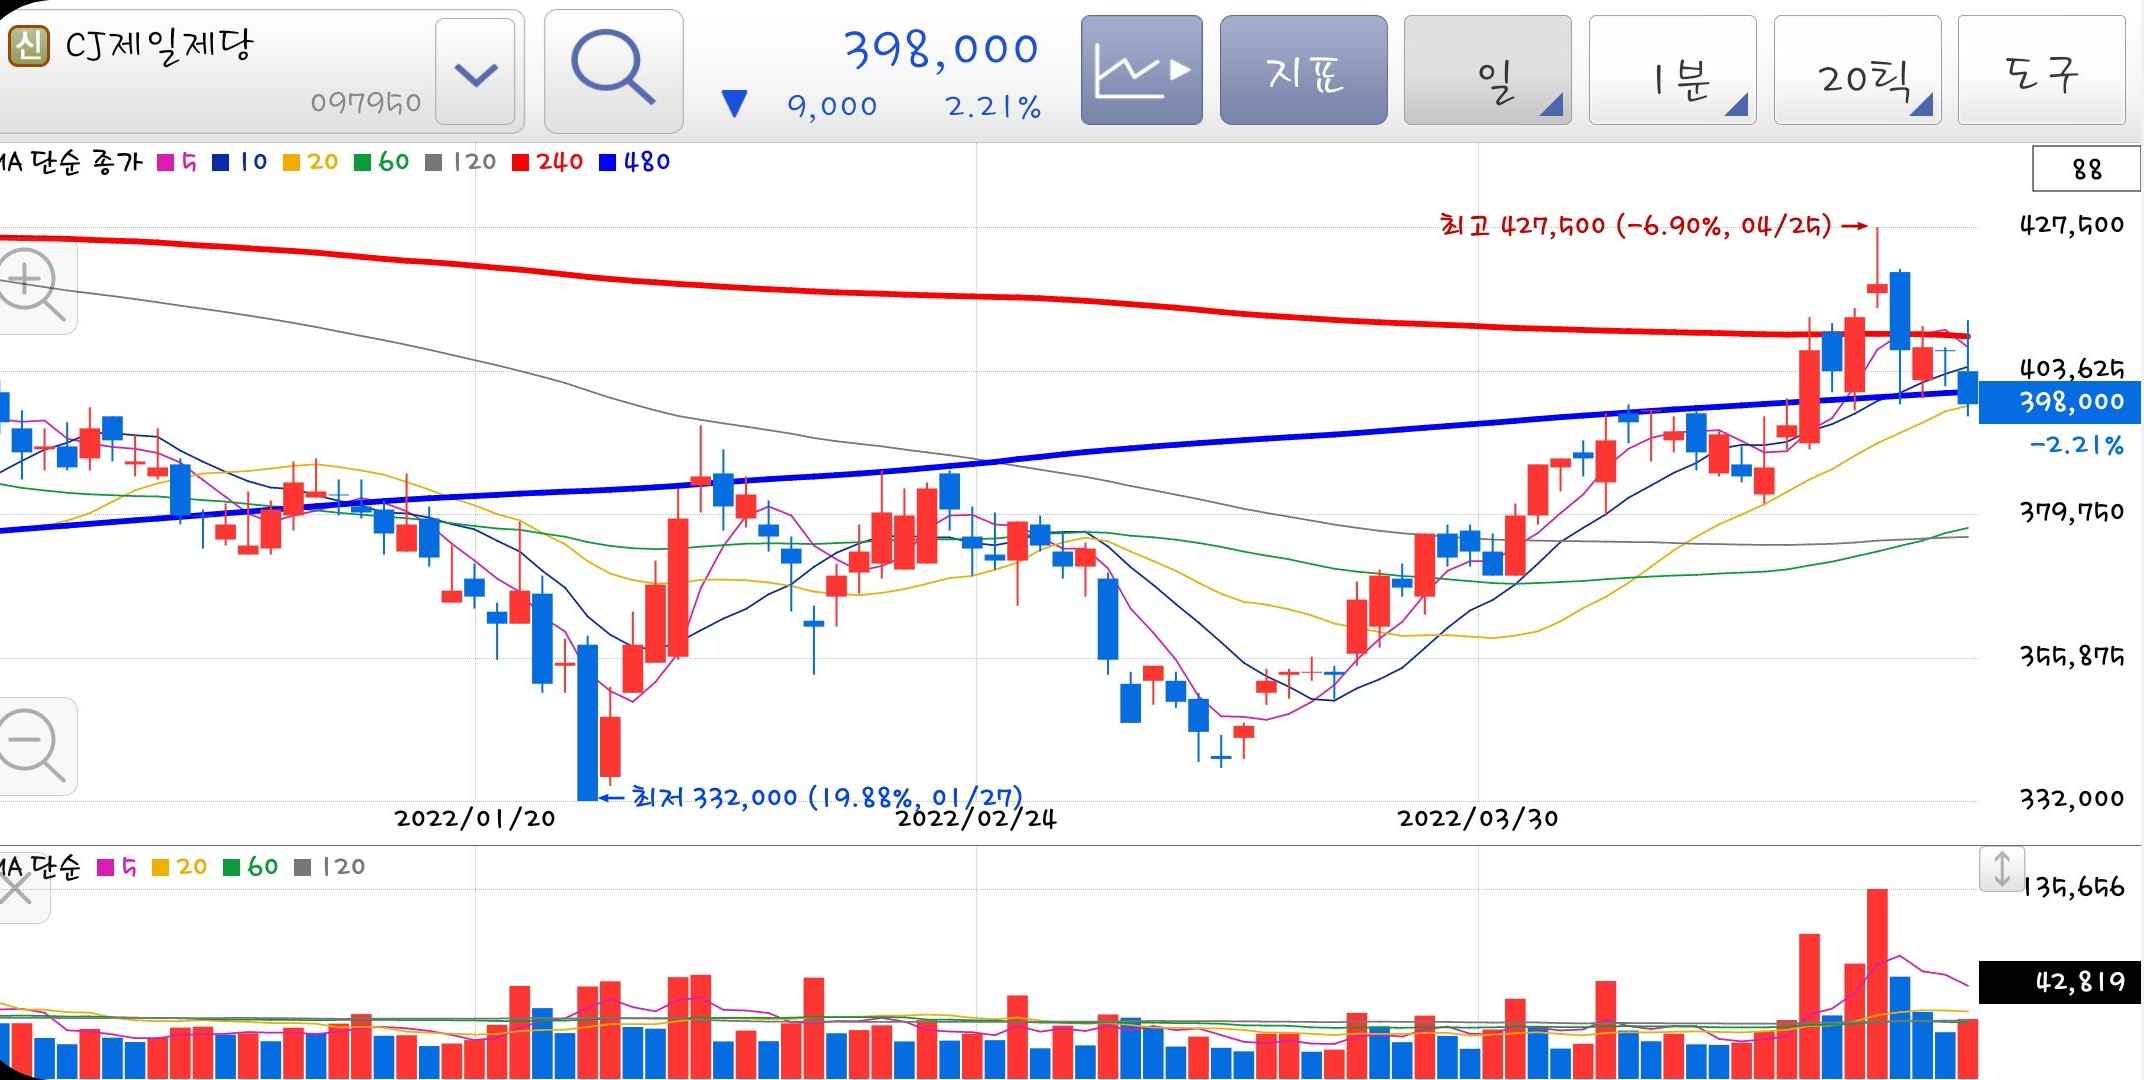Open the 지표 indicators menu
The width and height of the screenshot is (2144, 1080).
tap(1303, 70)
